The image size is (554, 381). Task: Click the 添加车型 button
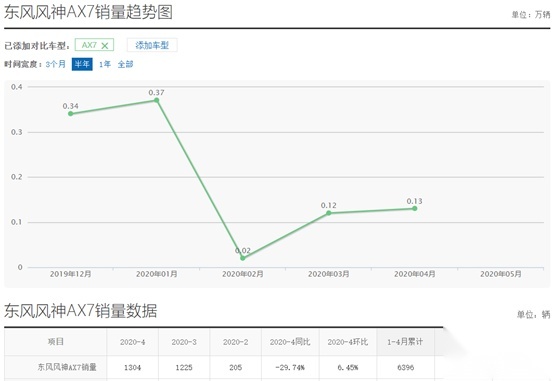(x=152, y=45)
